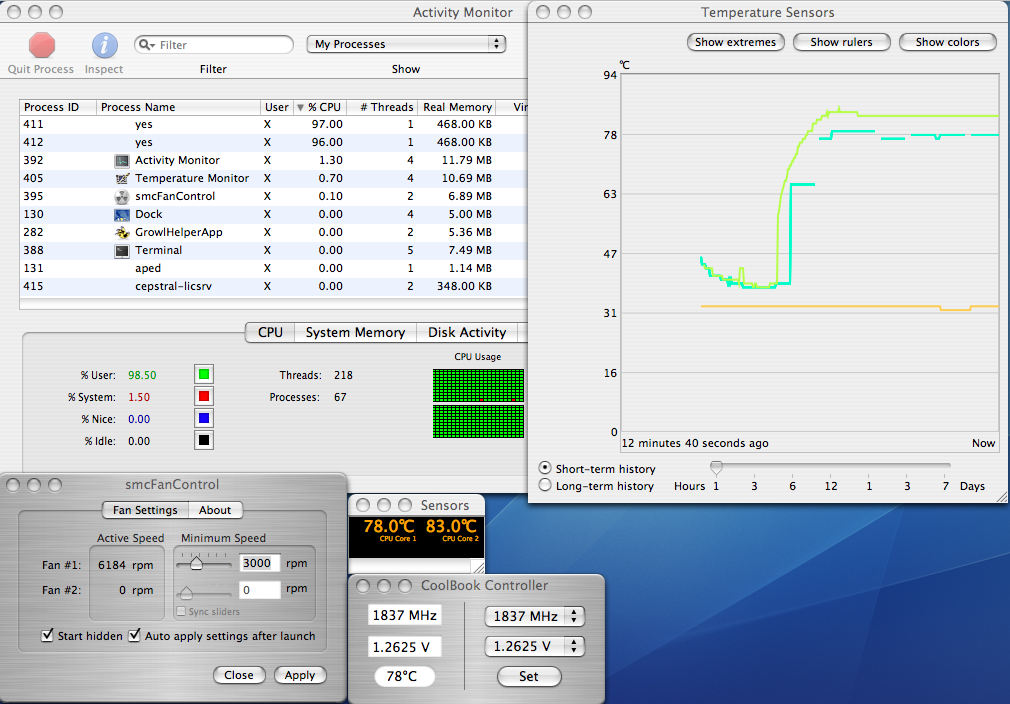Click the blue % Nice color swatch
This screenshot has height=704, width=1010.
204,418
